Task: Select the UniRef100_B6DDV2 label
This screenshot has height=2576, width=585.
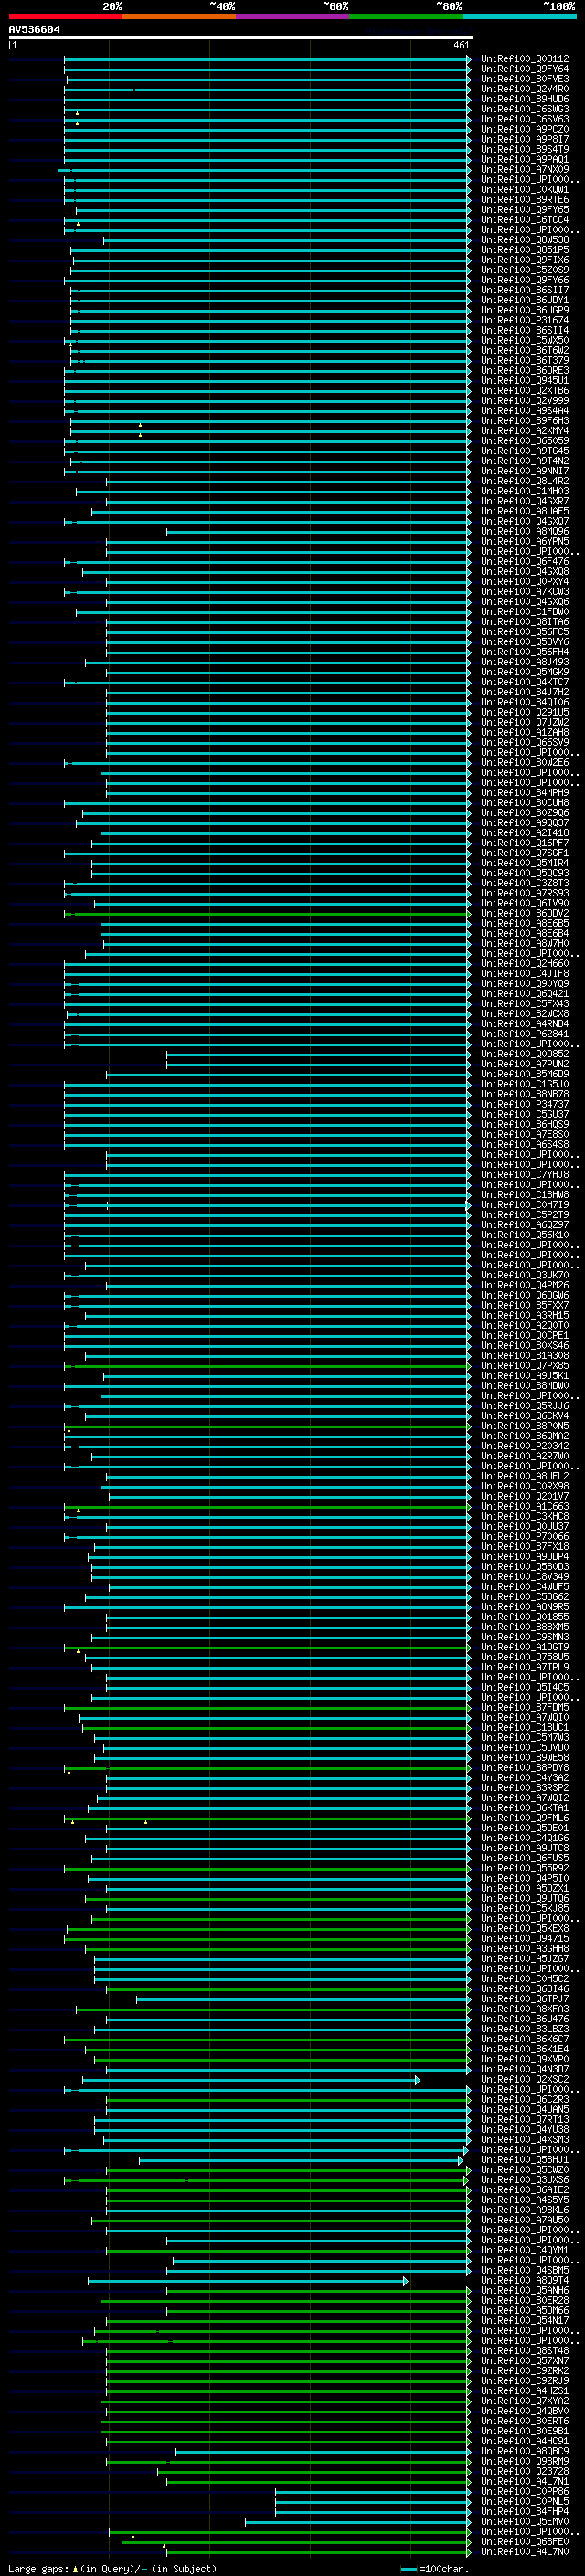Action: pyautogui.click(x=525, y=913)
